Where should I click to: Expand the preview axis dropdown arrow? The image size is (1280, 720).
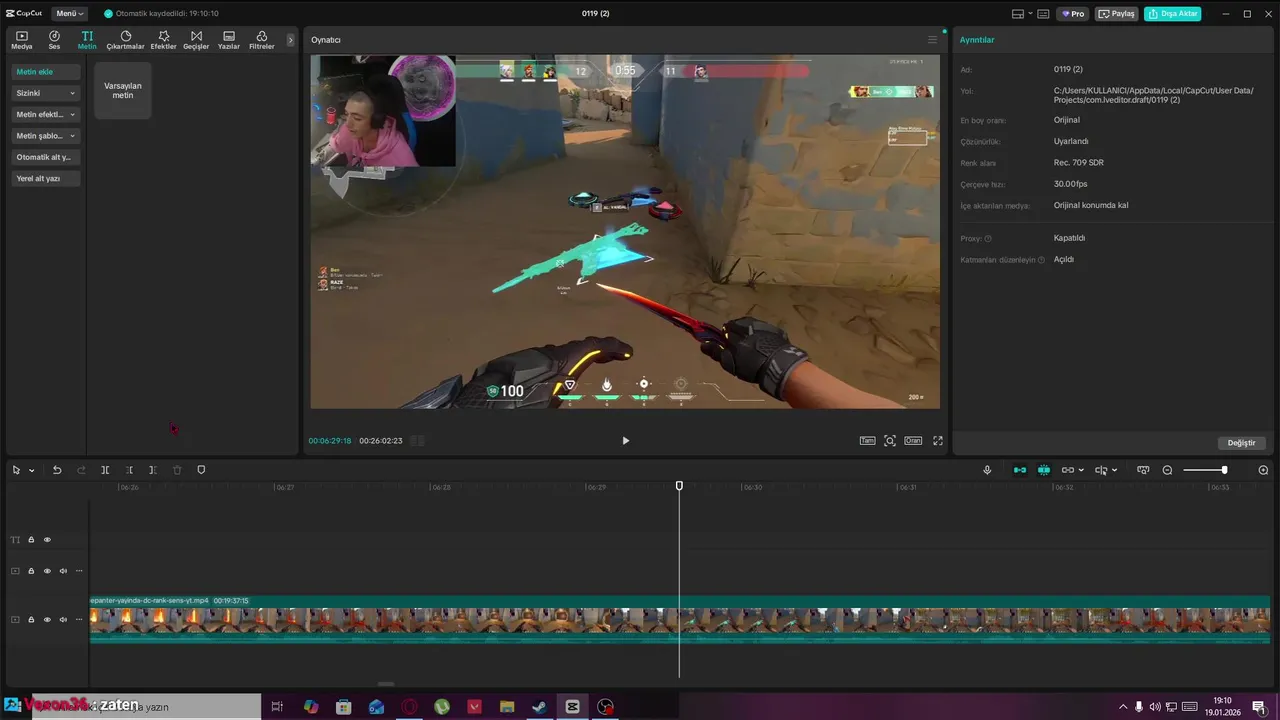1114,470
